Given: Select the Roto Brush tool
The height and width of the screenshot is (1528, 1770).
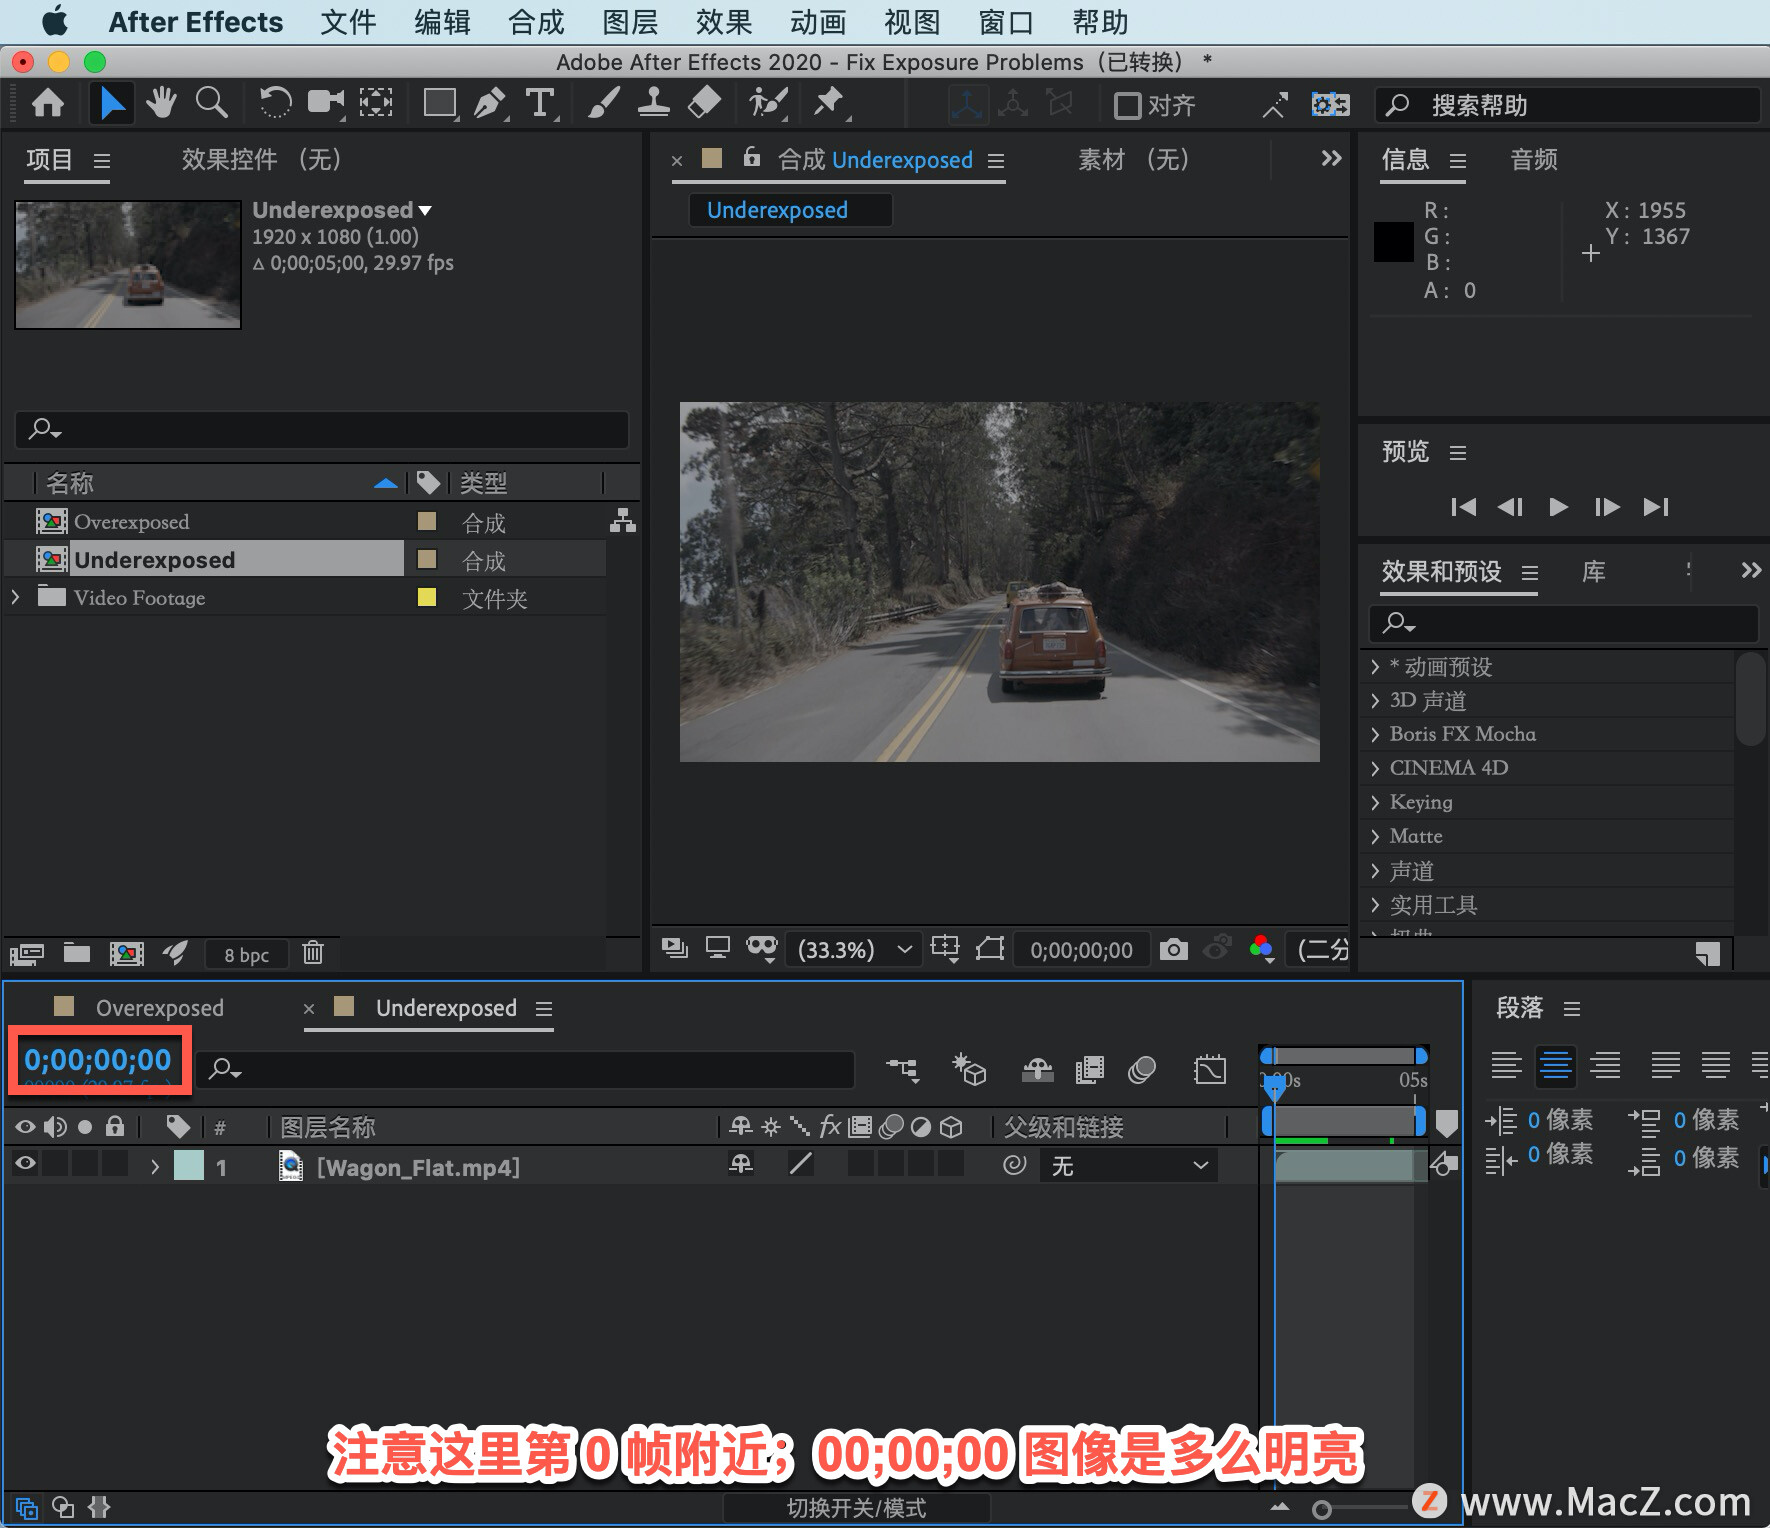Looking at the screenshot, I should tap(768, 103).
